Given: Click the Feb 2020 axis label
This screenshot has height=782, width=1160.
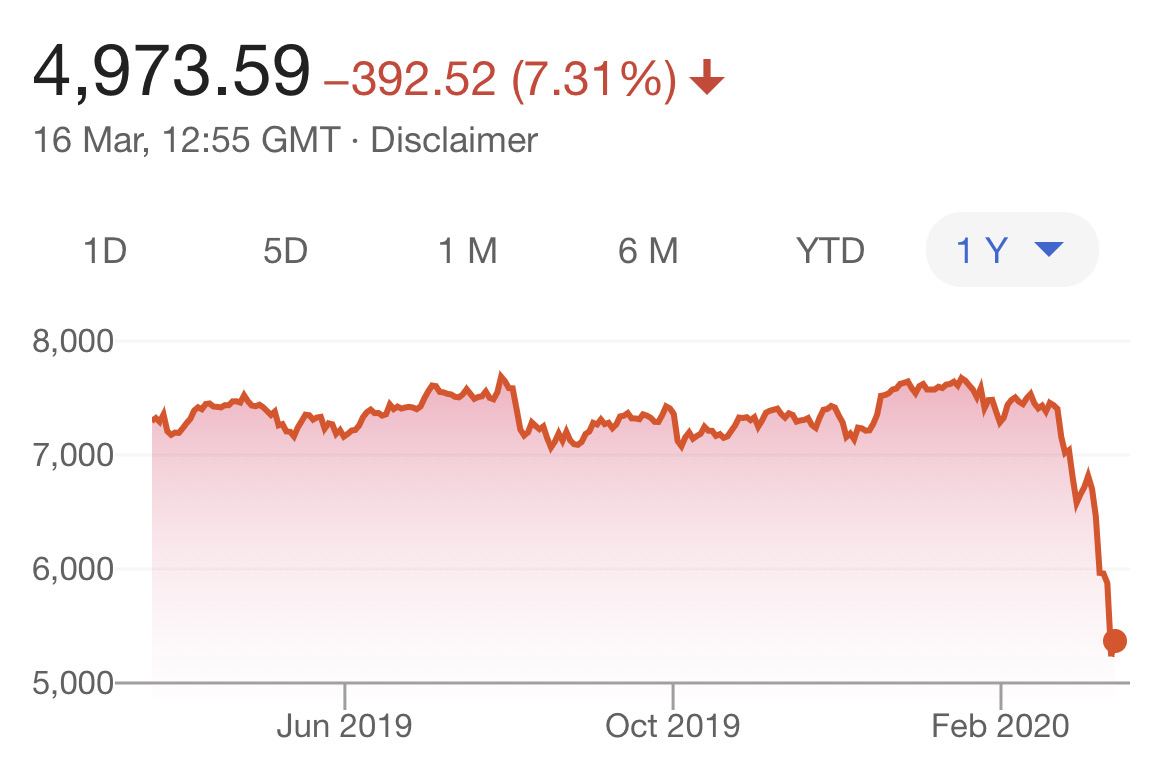Looking at the screenshot, I should tap(1000, 725).
